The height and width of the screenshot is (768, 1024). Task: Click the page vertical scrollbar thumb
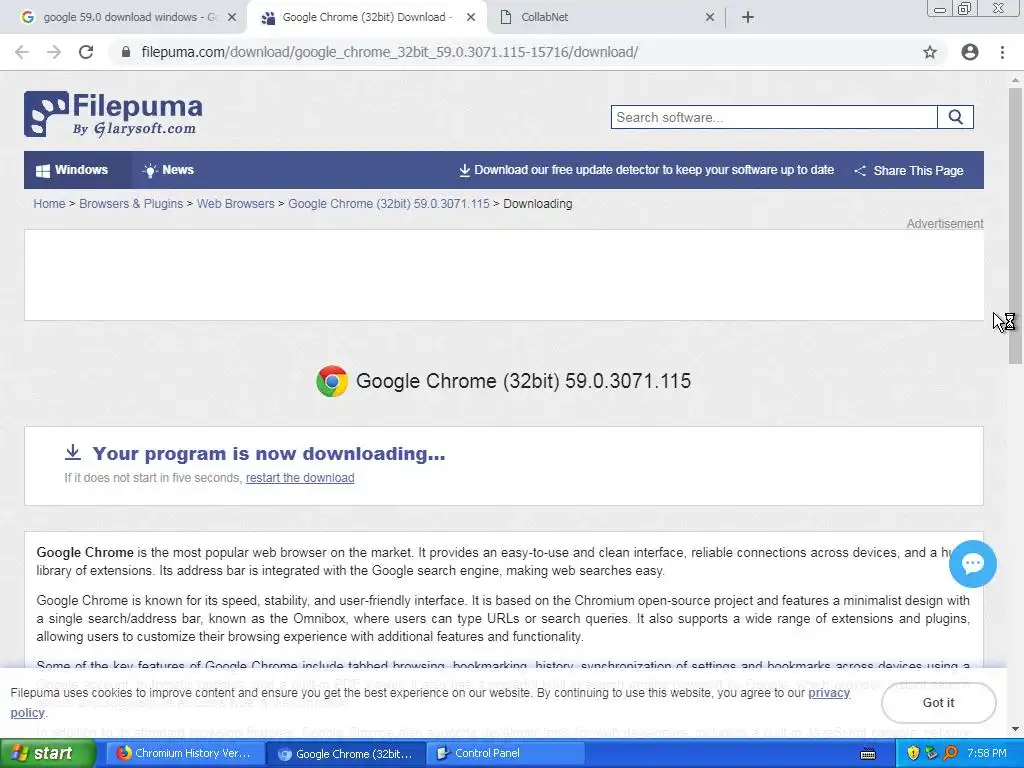(1015, 225)
